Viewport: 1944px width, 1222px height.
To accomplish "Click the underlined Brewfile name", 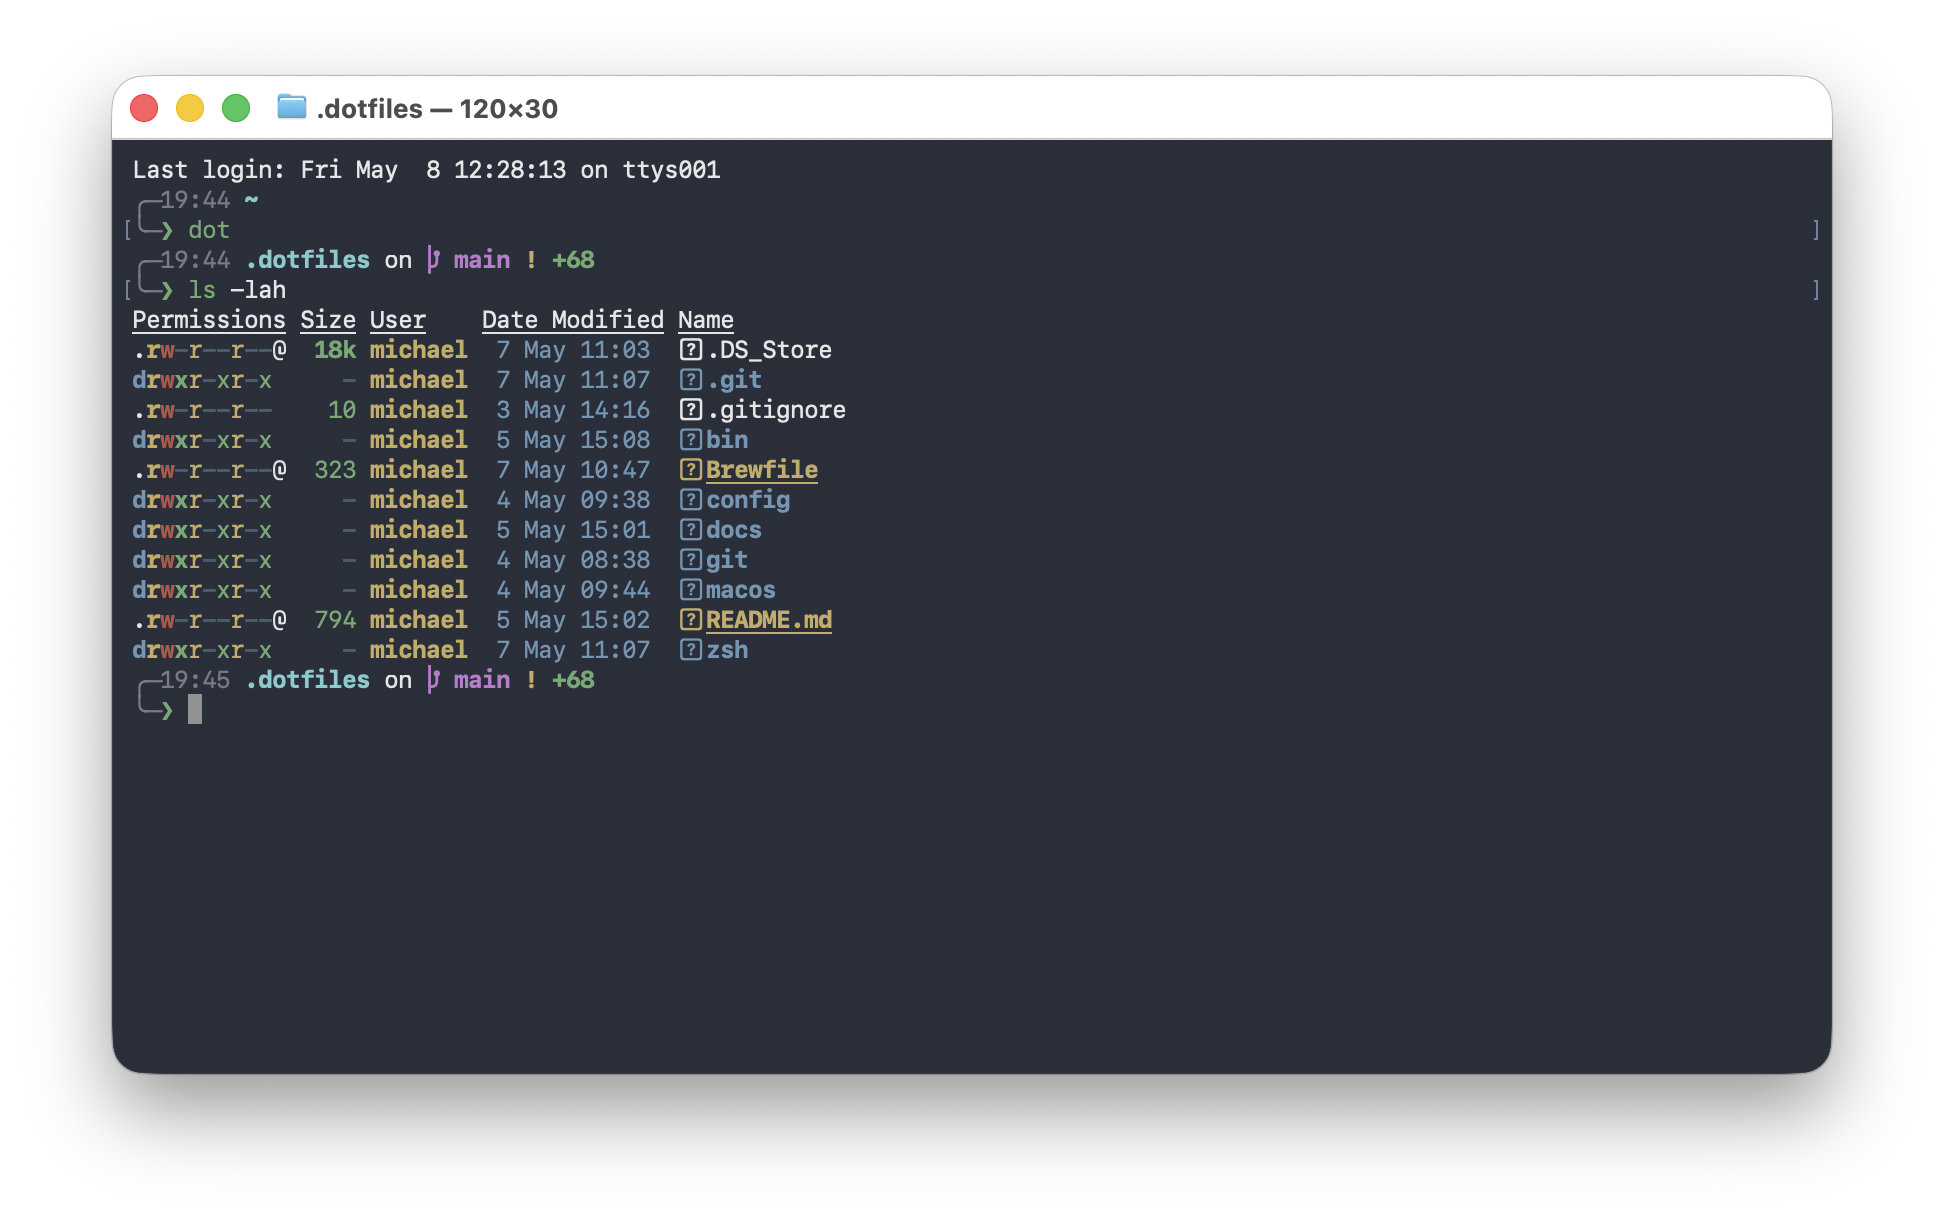I will (x=762, y=470).
